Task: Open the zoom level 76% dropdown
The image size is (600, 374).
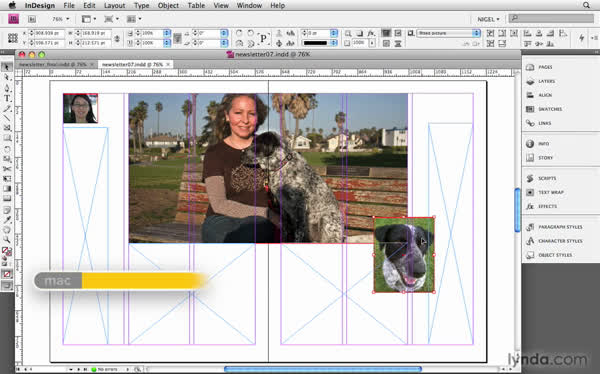Action: [61, 19]
